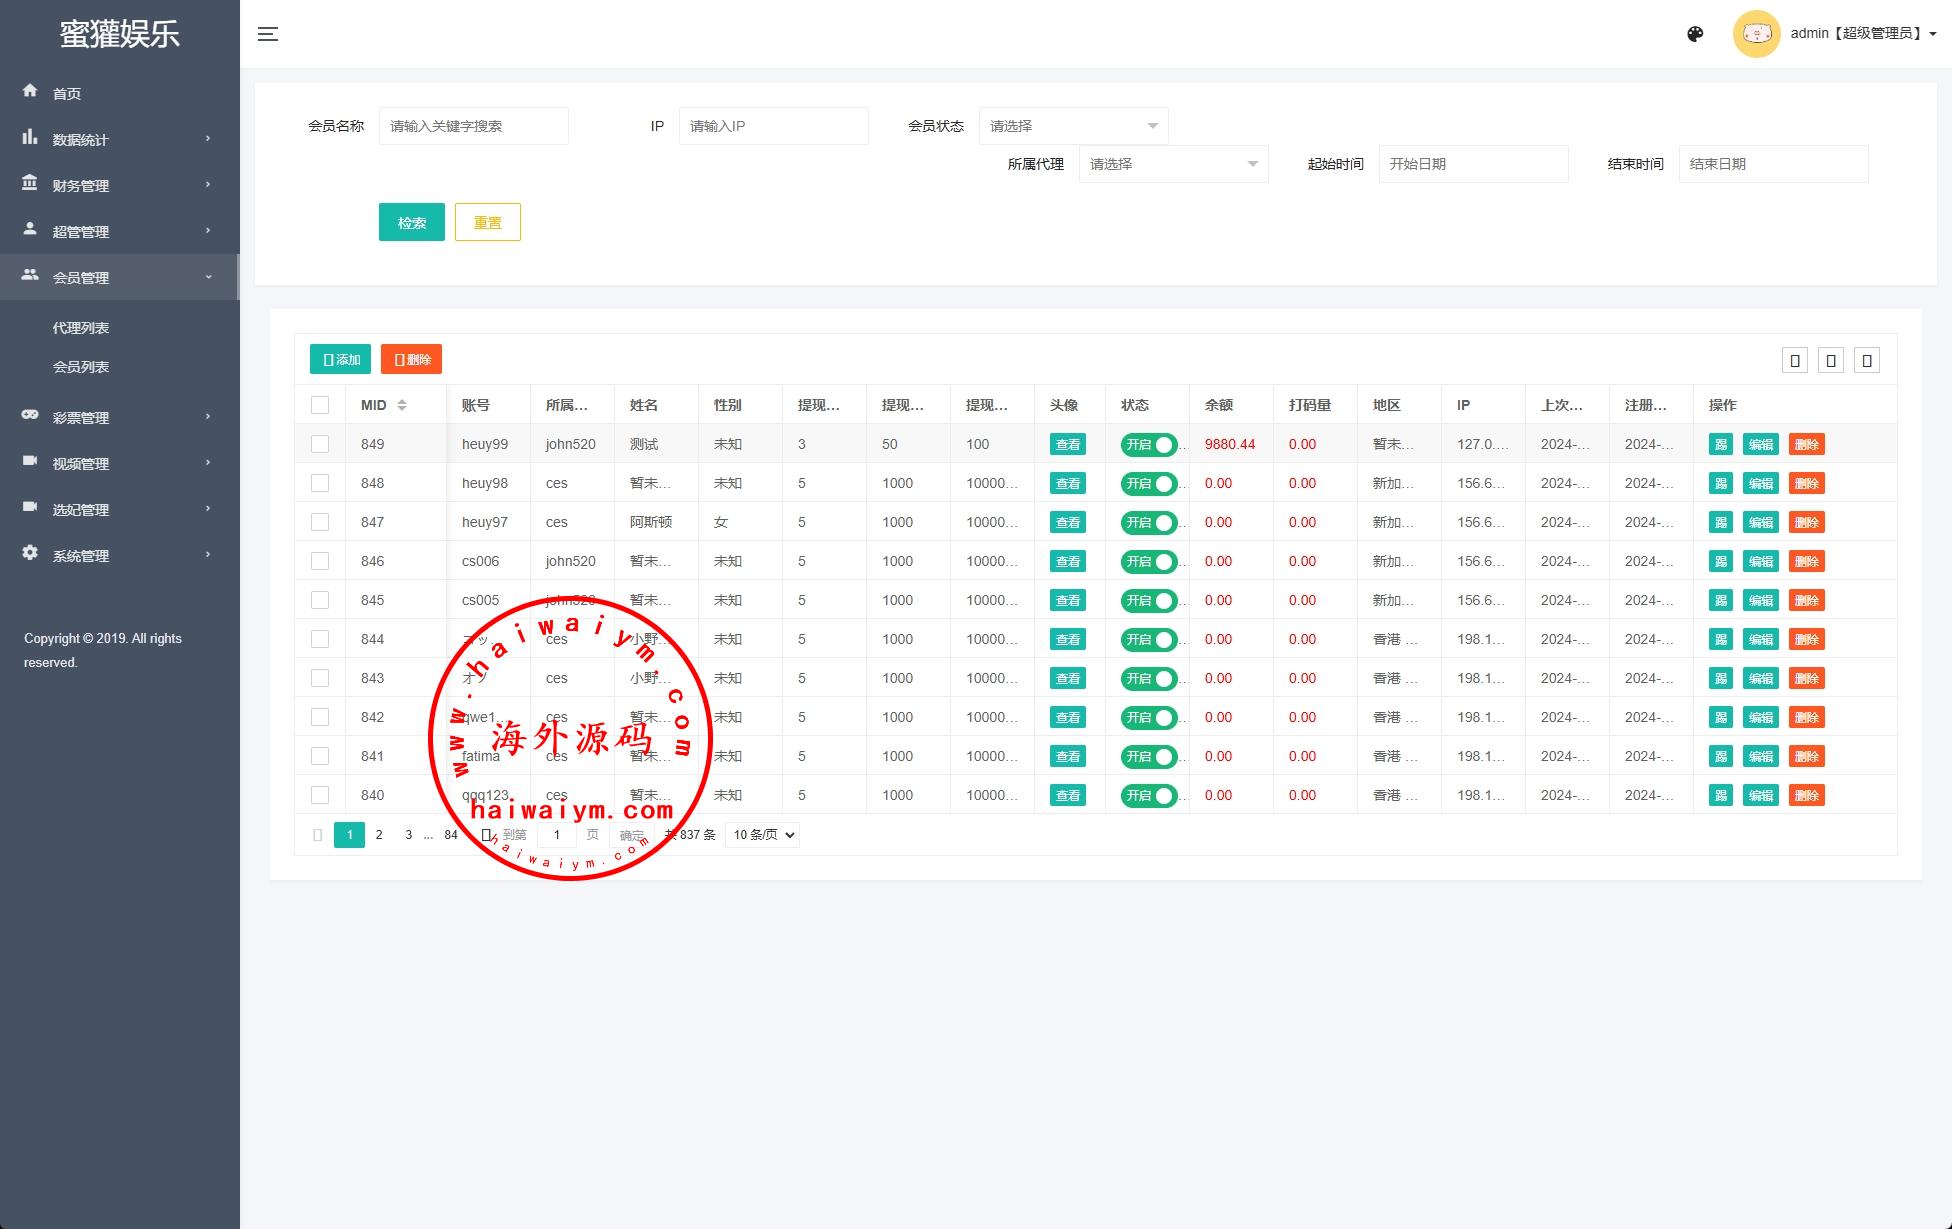Check the select-all header checkbox
1952x1229 pixels.
320,405
